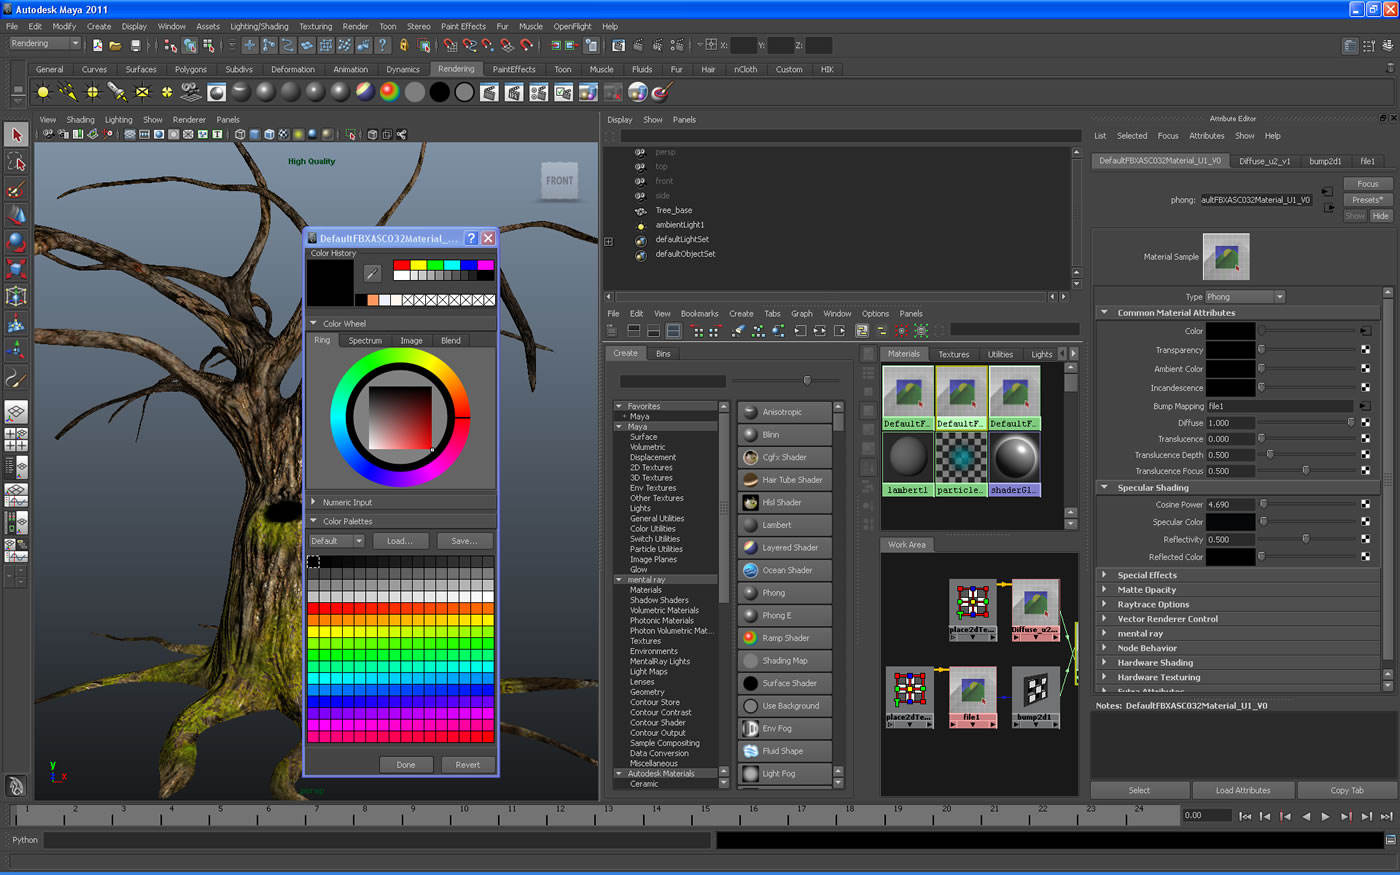Viewport: 1400px width, 875px height.
Task: Open the material Type dropdown showing Phong
Action: 1244,297
